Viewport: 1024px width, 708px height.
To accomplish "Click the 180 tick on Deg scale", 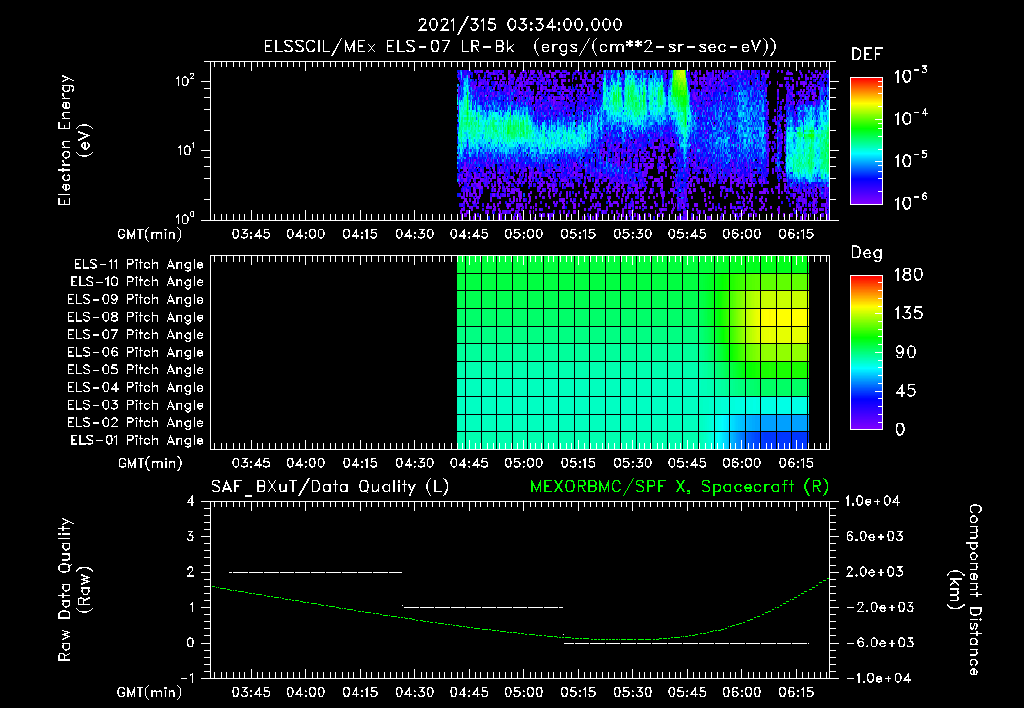I will 908,275.
